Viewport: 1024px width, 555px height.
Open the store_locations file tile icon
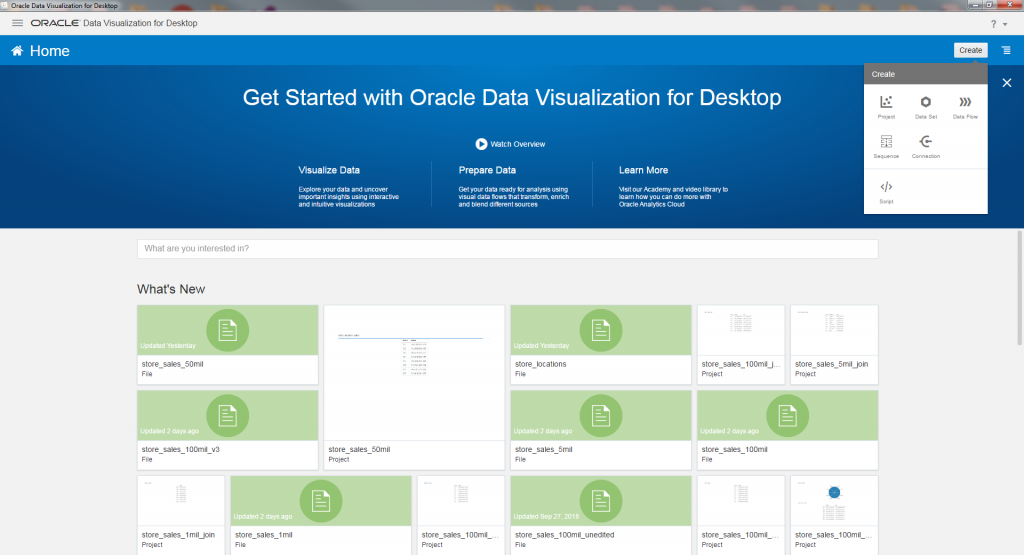[601, 330]
